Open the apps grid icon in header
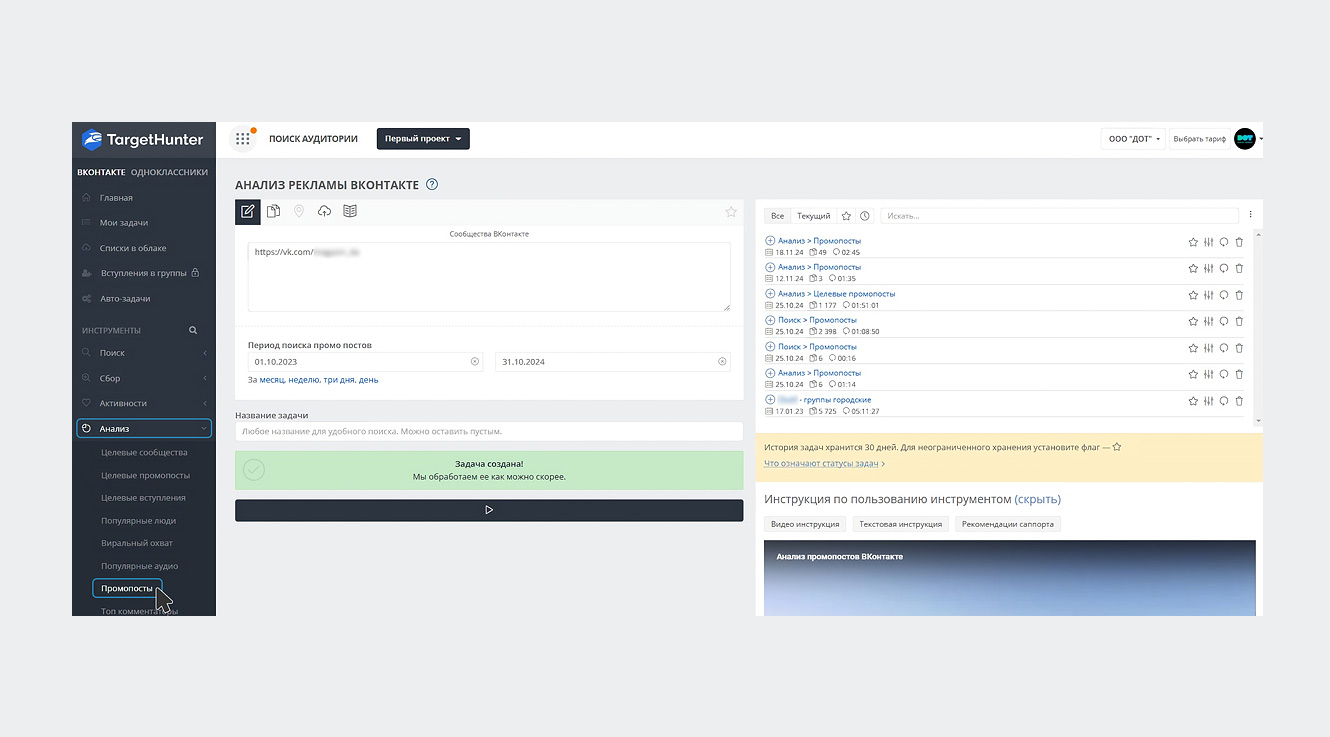This screenshot has height=737, width=1330. pos(243,139)
